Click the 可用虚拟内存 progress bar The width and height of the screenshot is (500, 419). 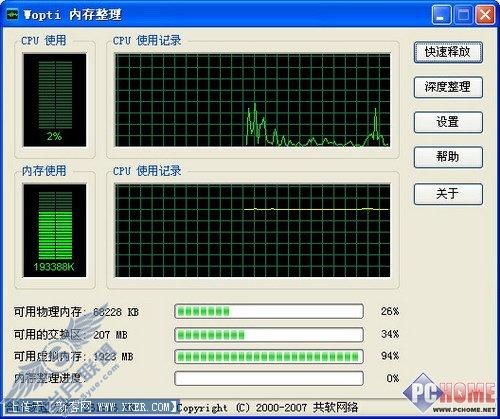click(269, 356)
